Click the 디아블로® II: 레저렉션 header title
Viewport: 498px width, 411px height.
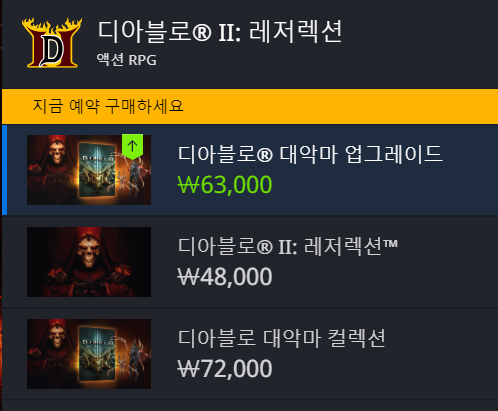pyautogui.click(x=220, y=32)
